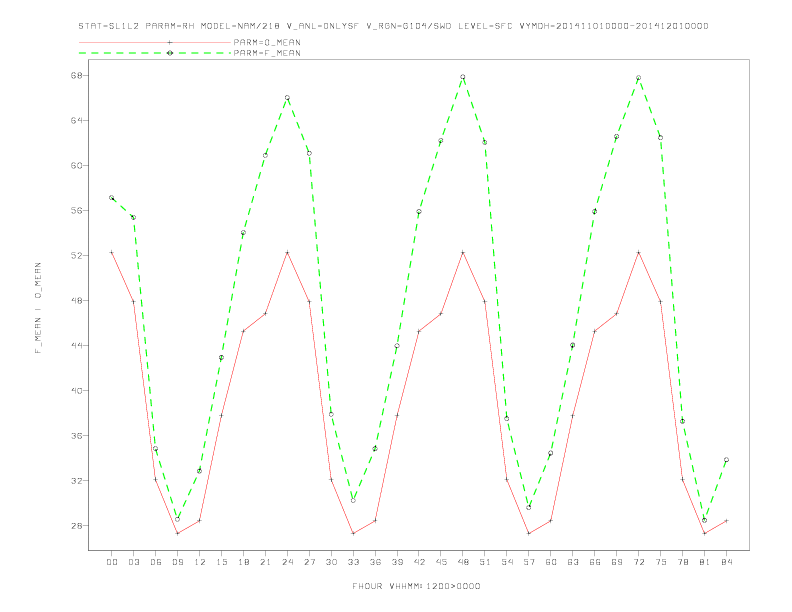Select red O_MEAN peak marker at hour 48

[463, 252]
